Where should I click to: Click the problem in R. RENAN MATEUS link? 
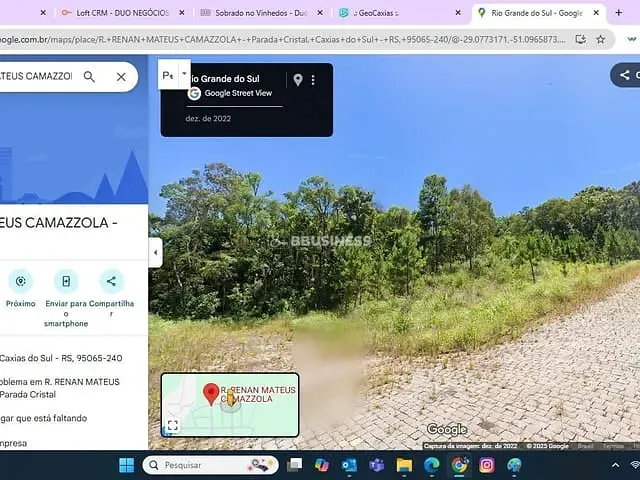pyautogui.click(x=60, y=388)
